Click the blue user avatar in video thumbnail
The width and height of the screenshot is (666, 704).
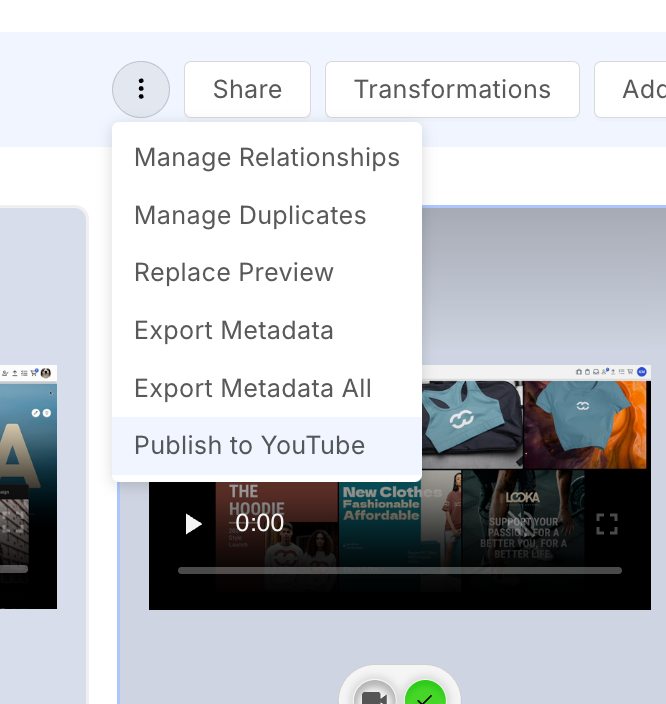pos(642,371)
